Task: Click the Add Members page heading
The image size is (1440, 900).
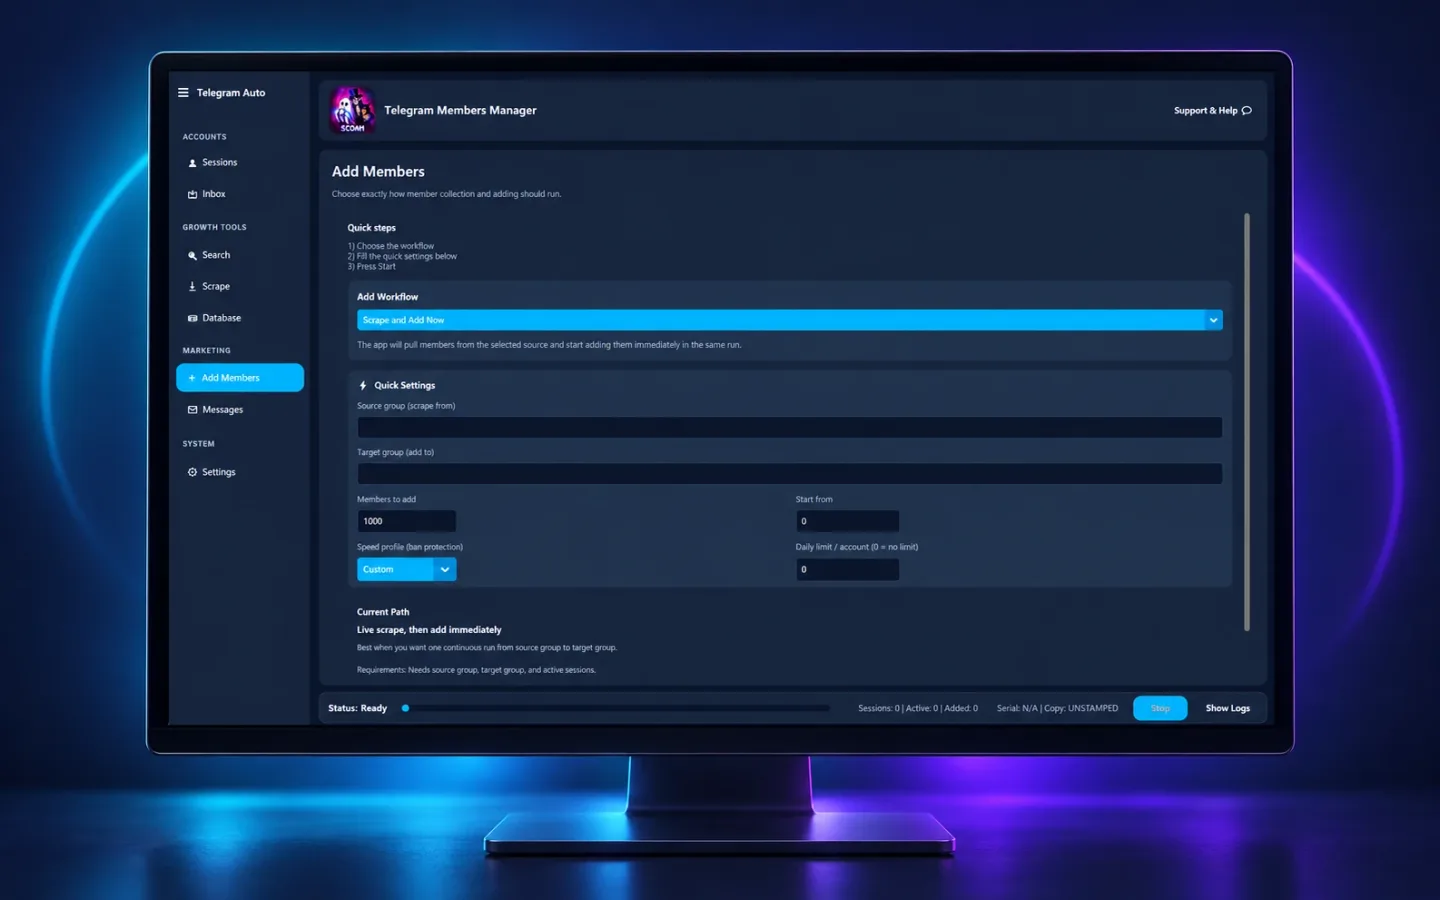Action: click(378, 172)
